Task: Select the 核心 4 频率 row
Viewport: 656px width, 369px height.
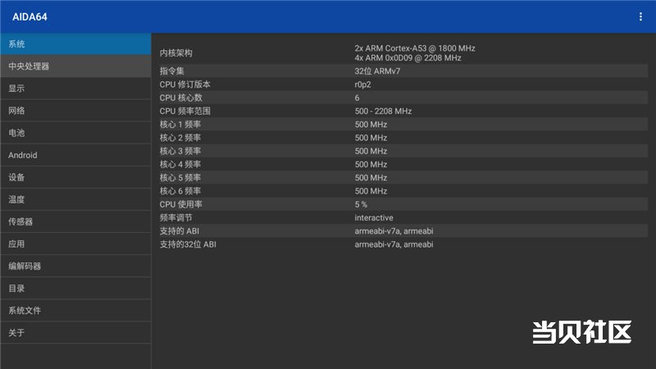Action: coord(403,164)
